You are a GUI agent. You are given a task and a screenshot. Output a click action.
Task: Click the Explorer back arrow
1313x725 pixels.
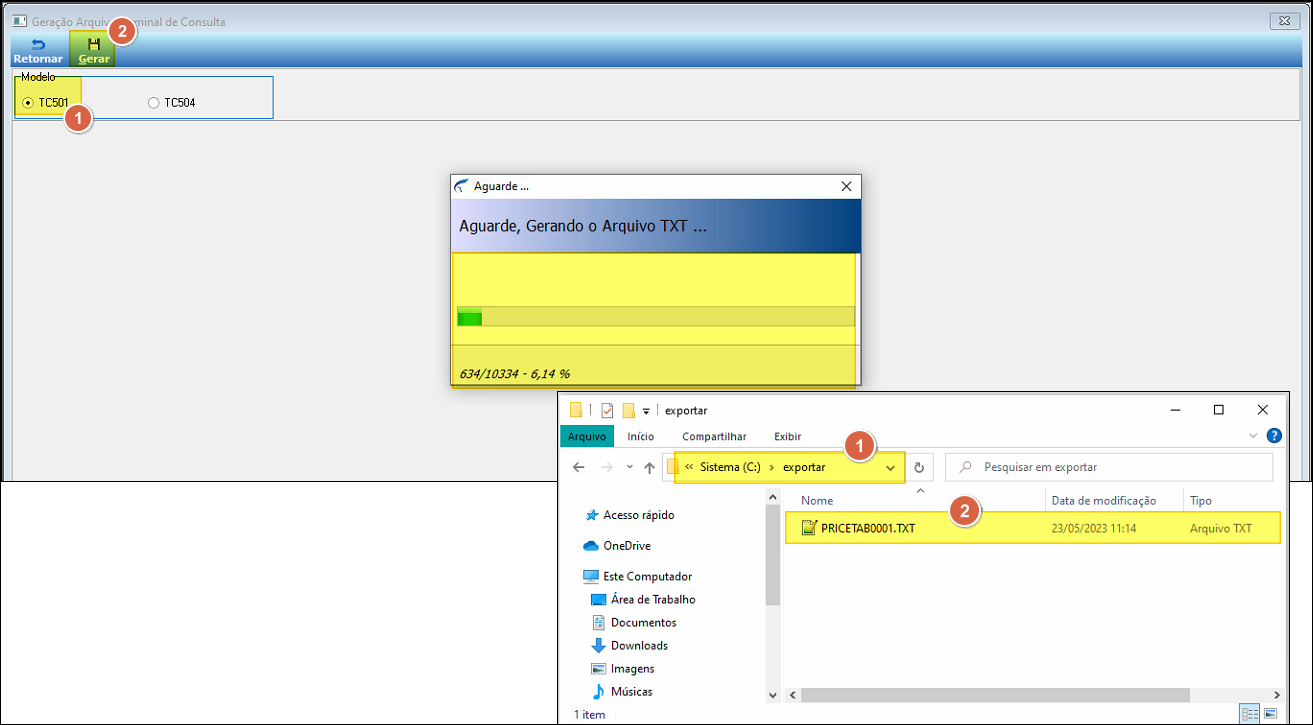pyautogui.click(x=578, y=467)
